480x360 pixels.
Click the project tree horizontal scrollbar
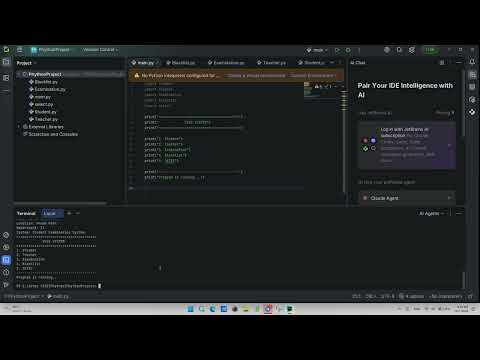pyautogui.click(x=61, y=203)
